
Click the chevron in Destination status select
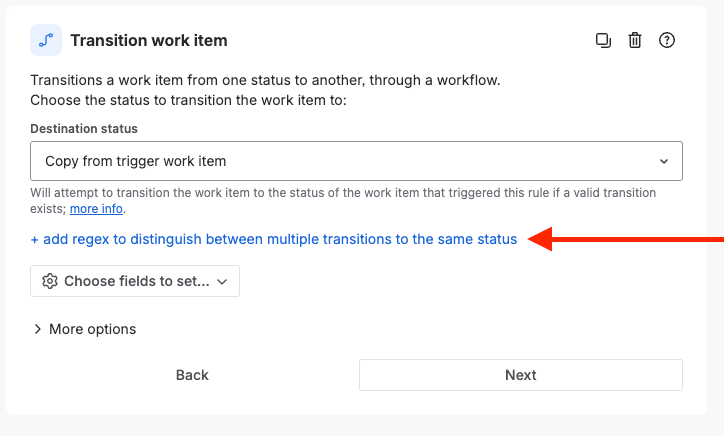coord(664,161)
